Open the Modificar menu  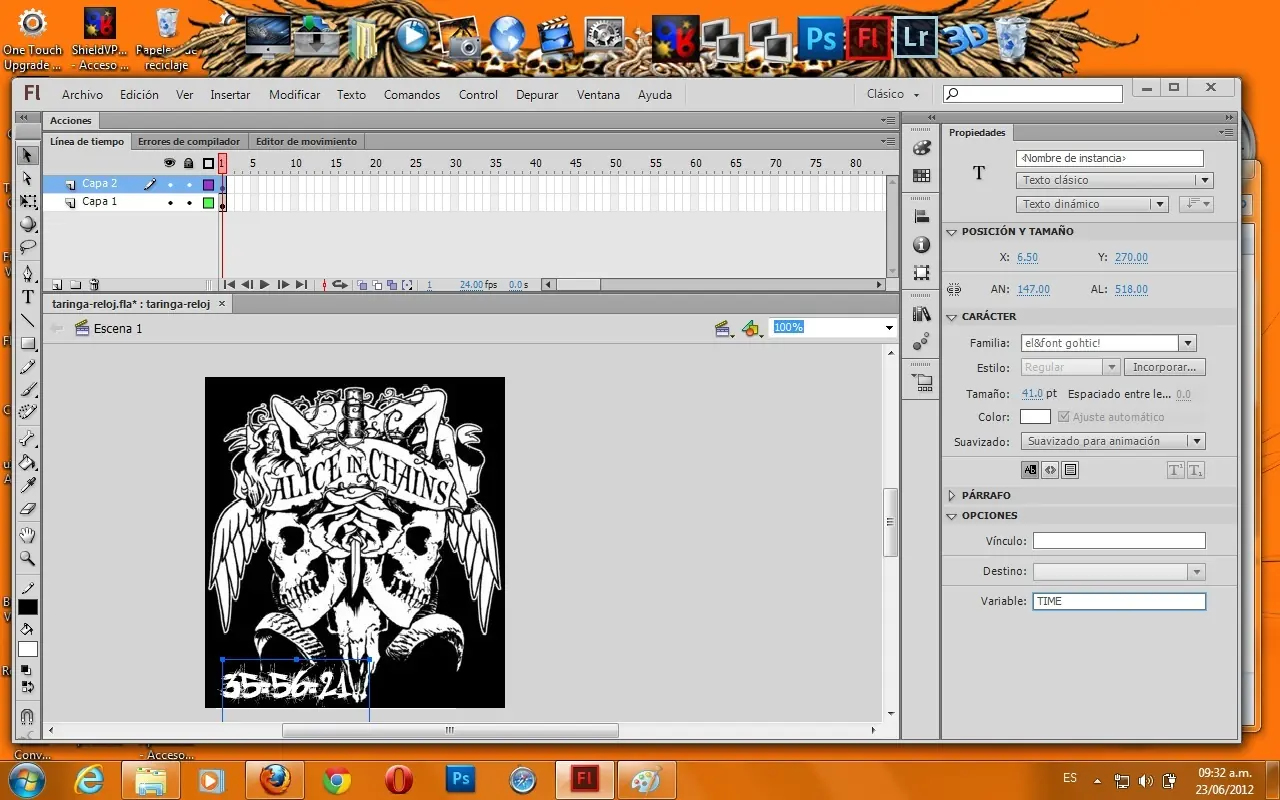pos(294,94)
